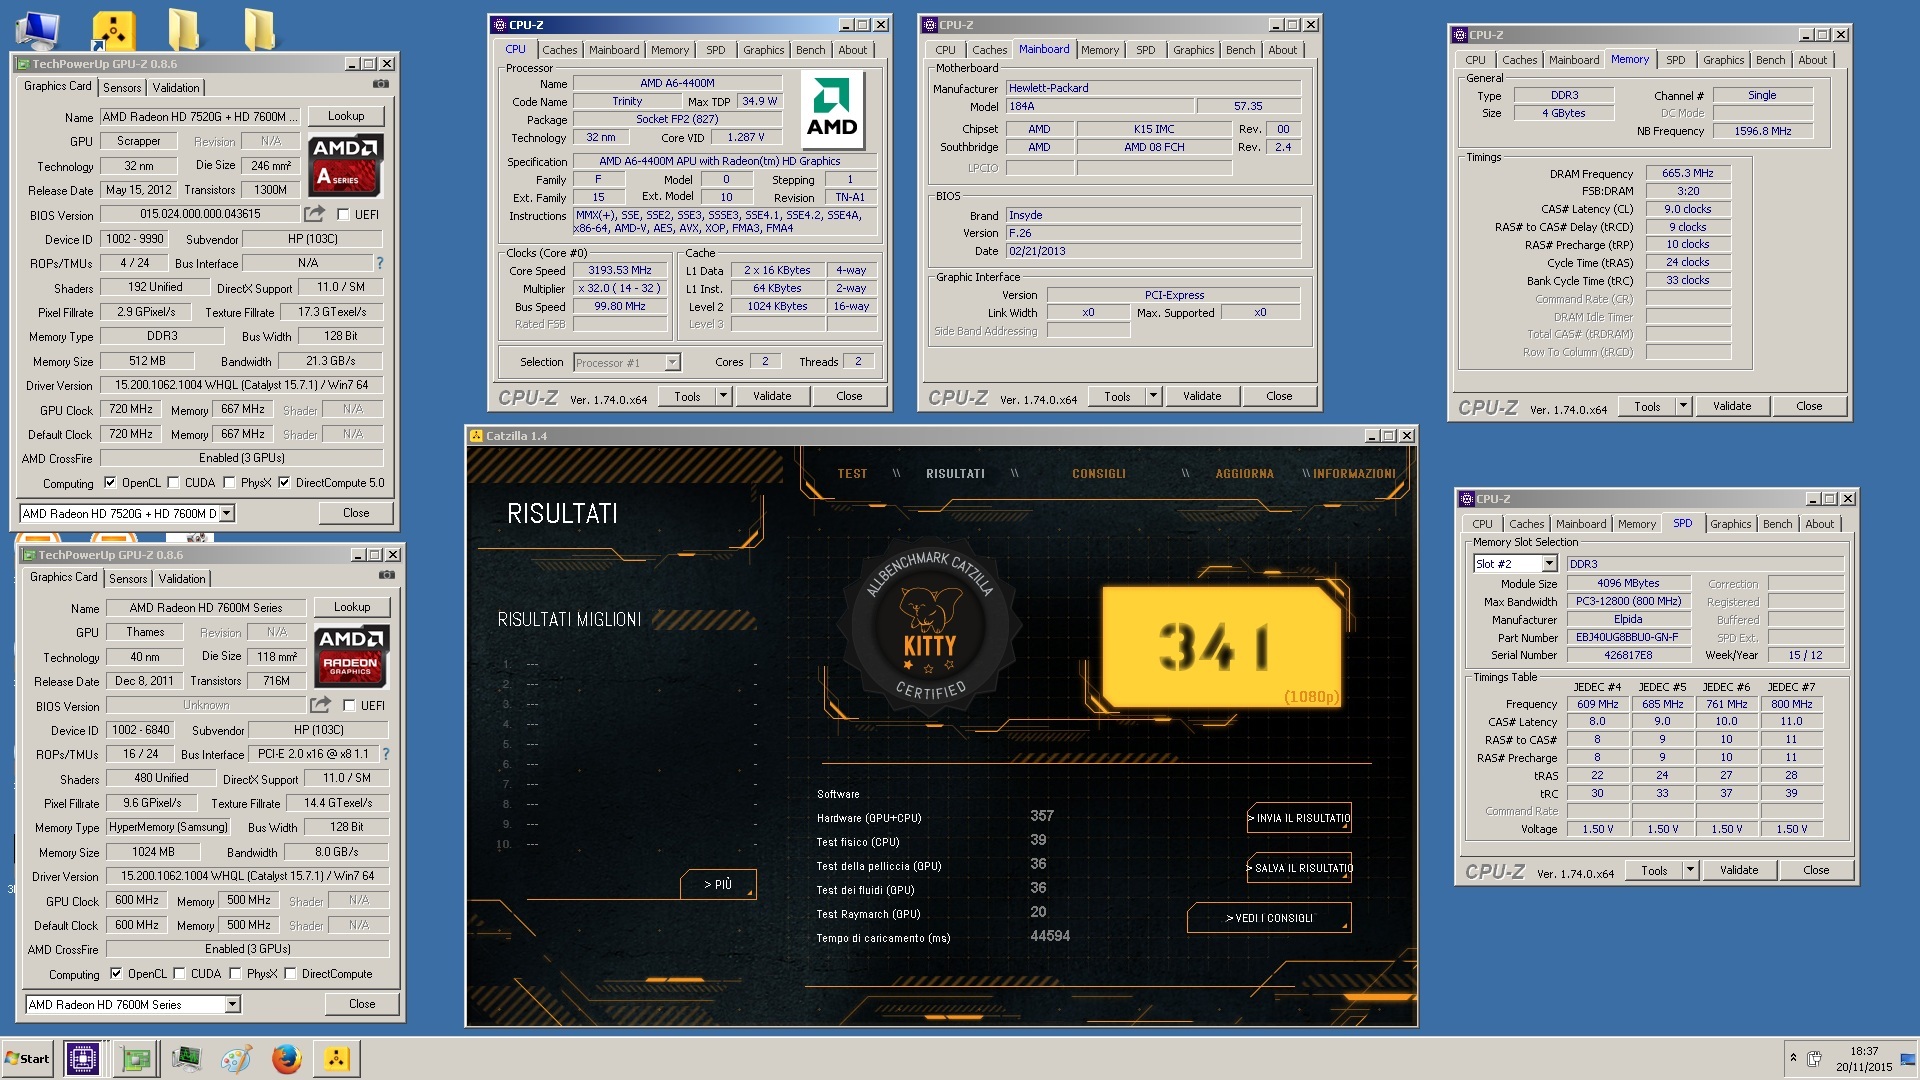Image resolution: width=1920 pixels, height=1080 pixels.
Task: Open Graphics tab in CPU-Z Mainboard window
Action: coord(1193,50)
